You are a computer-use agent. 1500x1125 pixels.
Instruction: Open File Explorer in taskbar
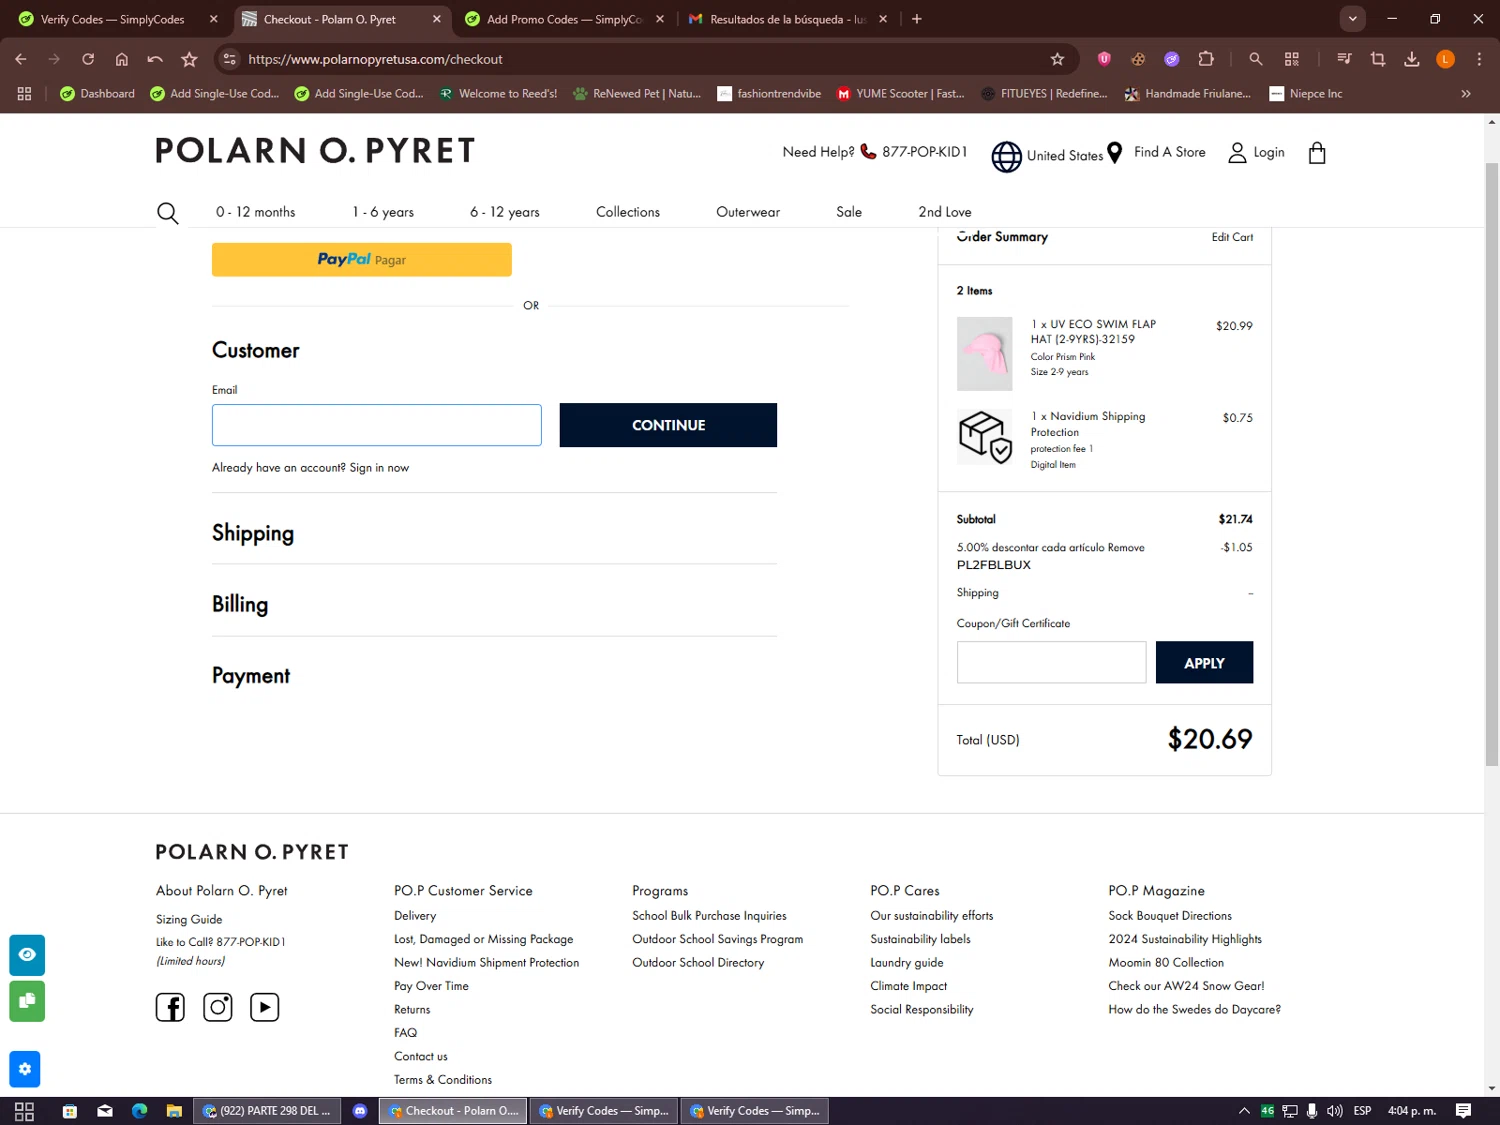tap(174, 1111)
